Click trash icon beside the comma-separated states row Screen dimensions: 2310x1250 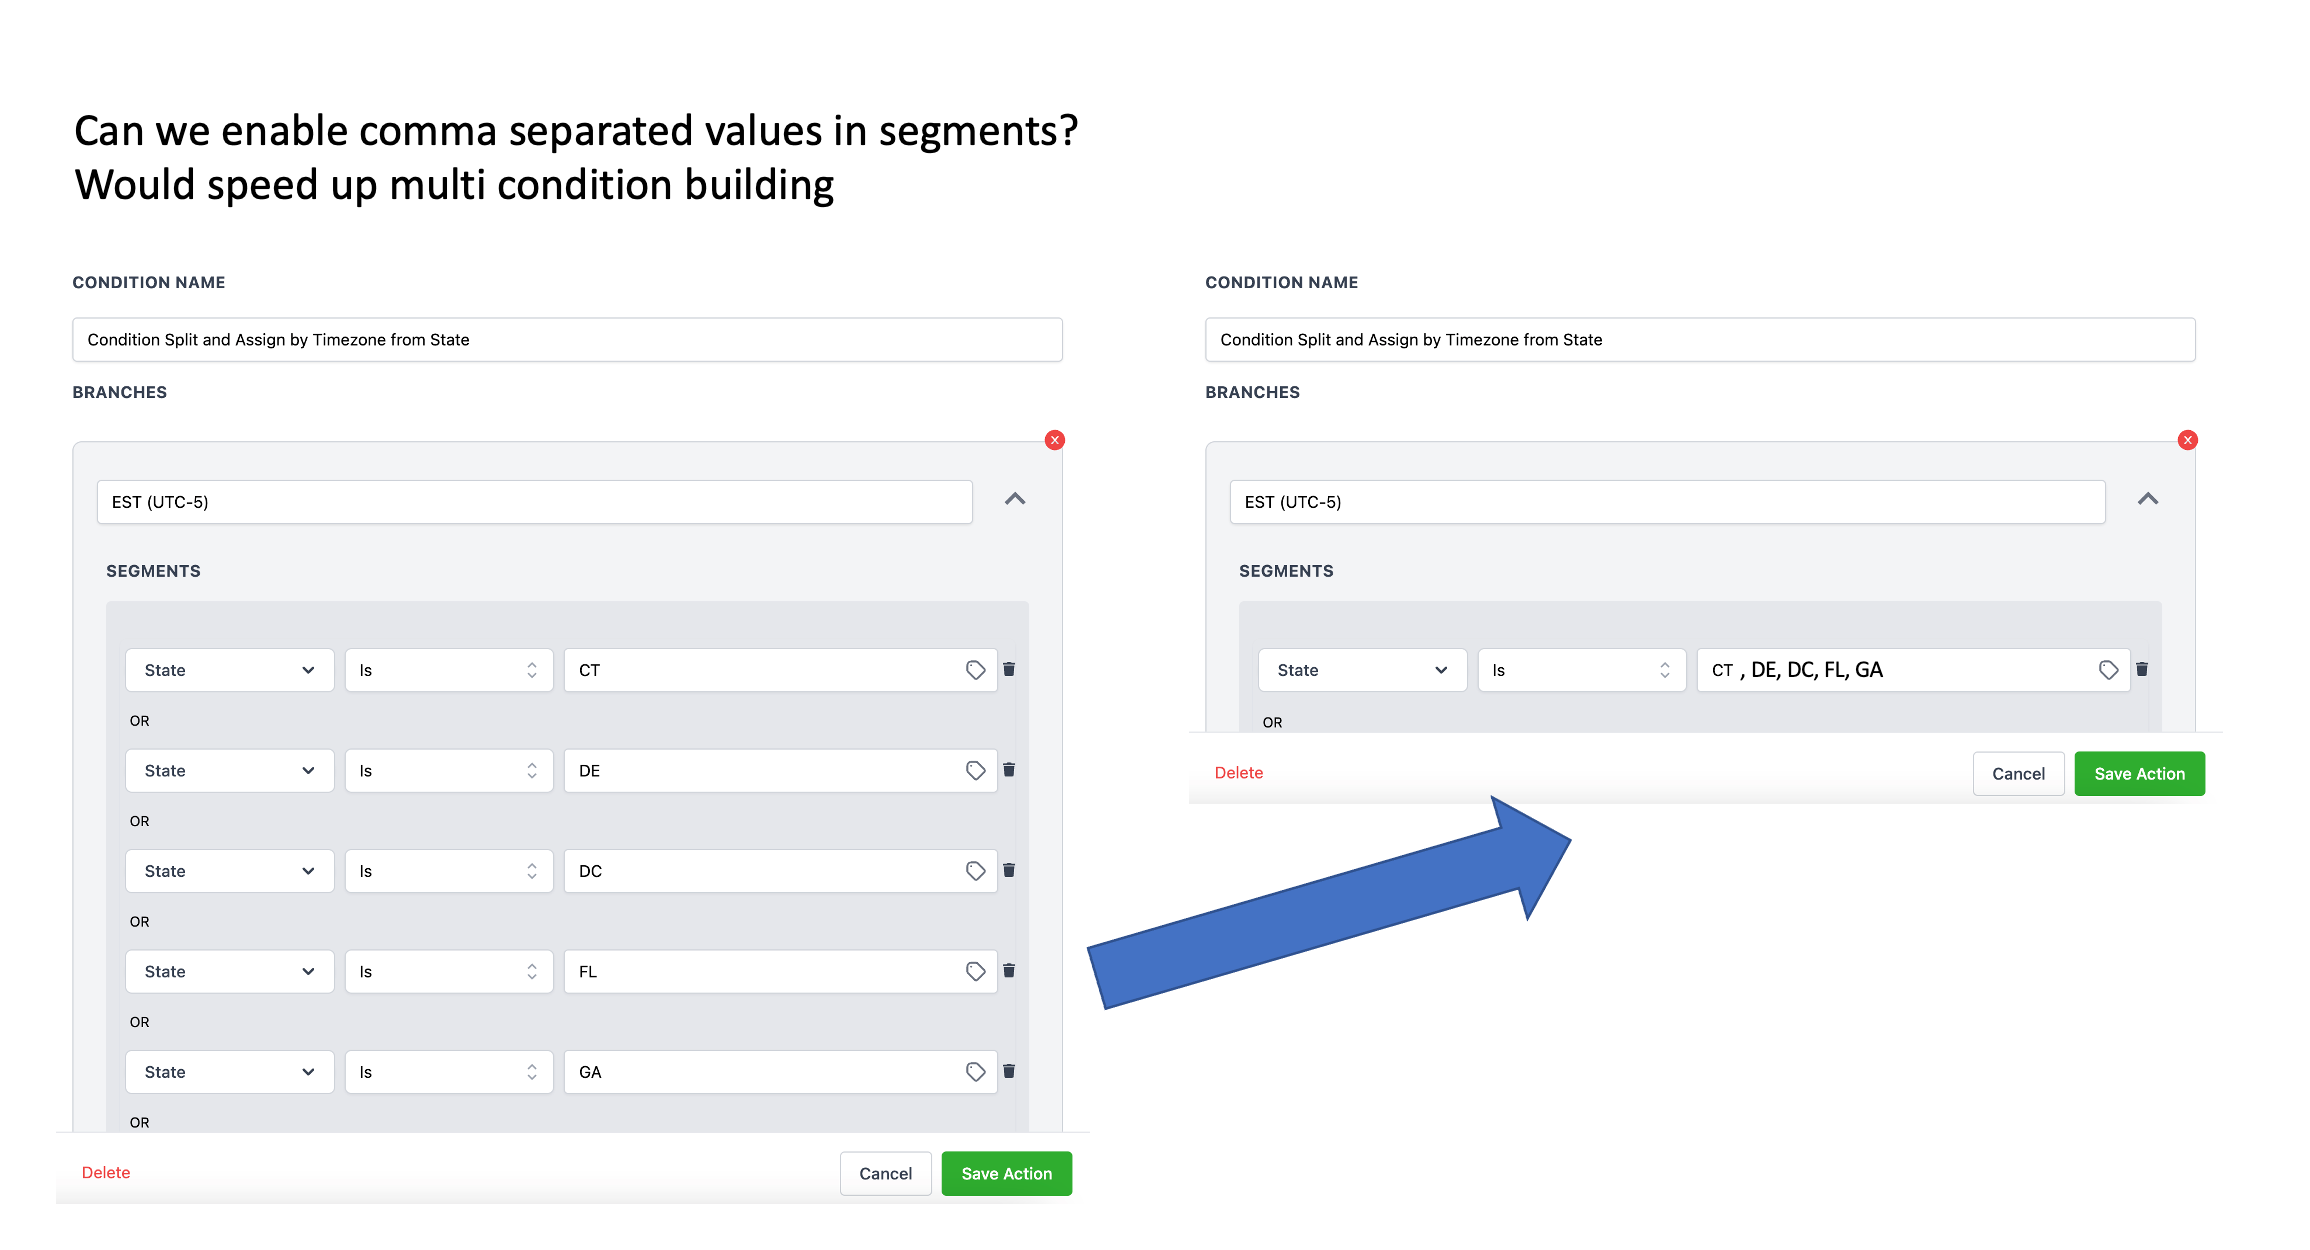(2142, 669)
